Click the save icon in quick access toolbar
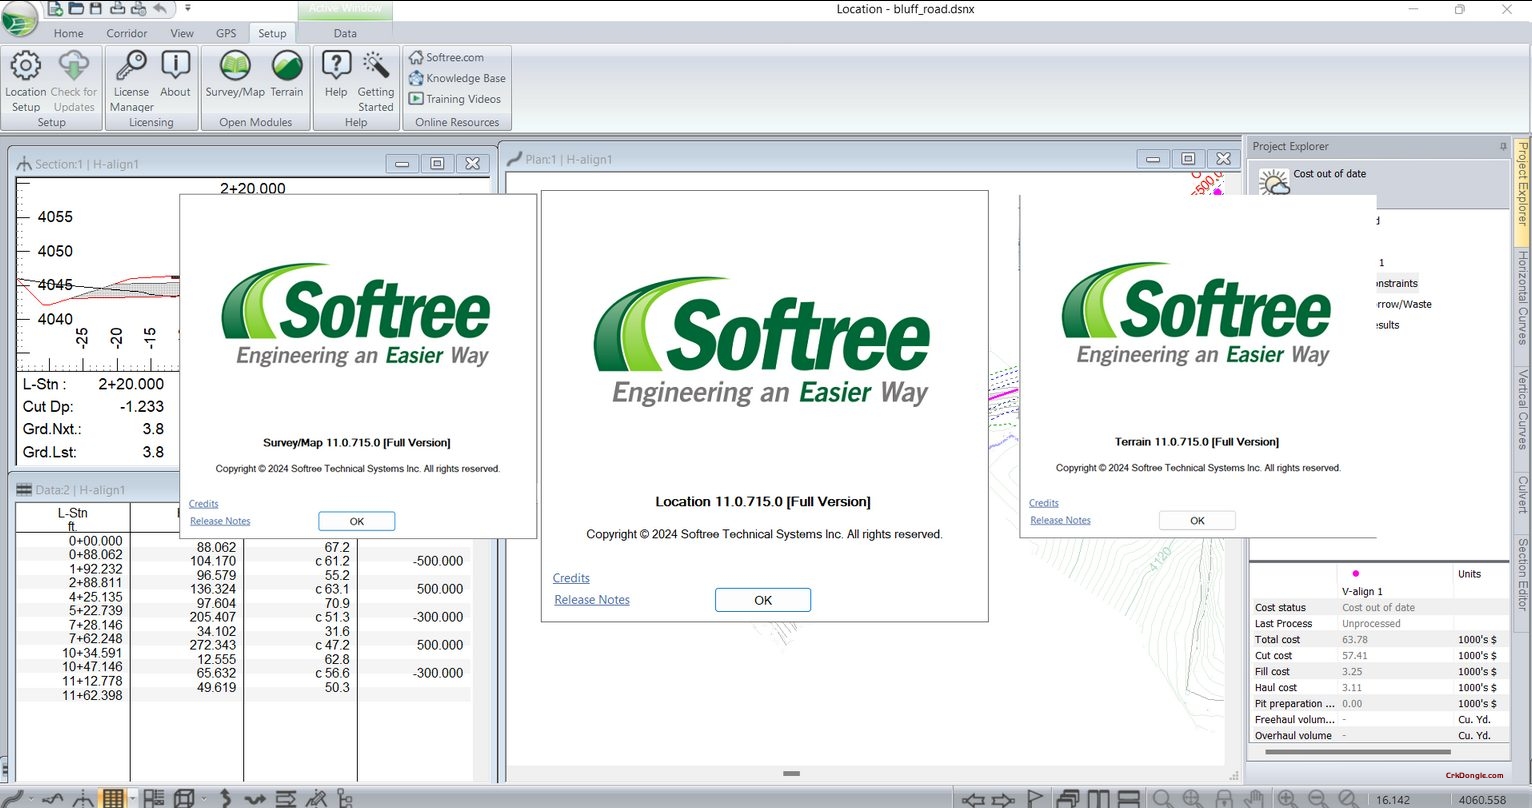 (x=96, y=9)
